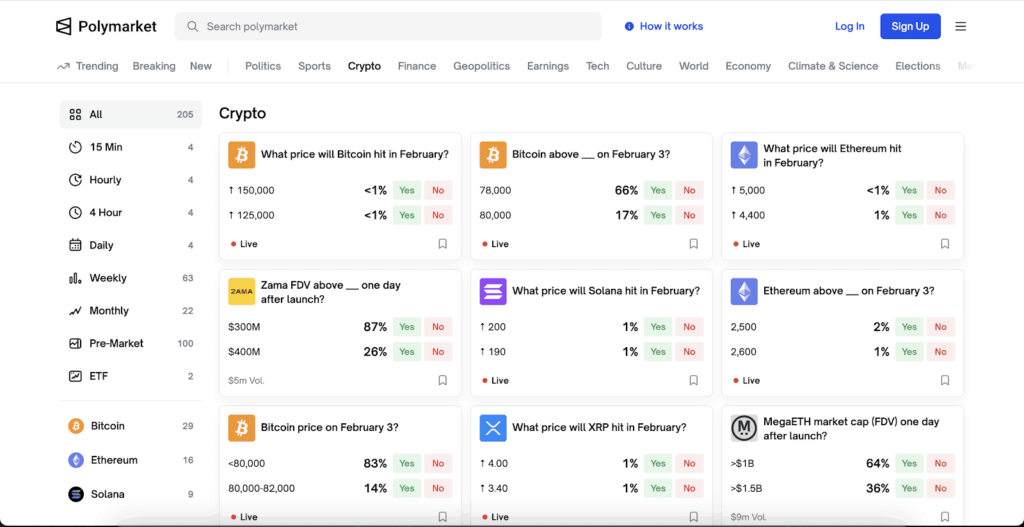The image size is (1024, 527).
Task: Select No for Bitcoin 78,000 outcome
Action: click(689, 190)
